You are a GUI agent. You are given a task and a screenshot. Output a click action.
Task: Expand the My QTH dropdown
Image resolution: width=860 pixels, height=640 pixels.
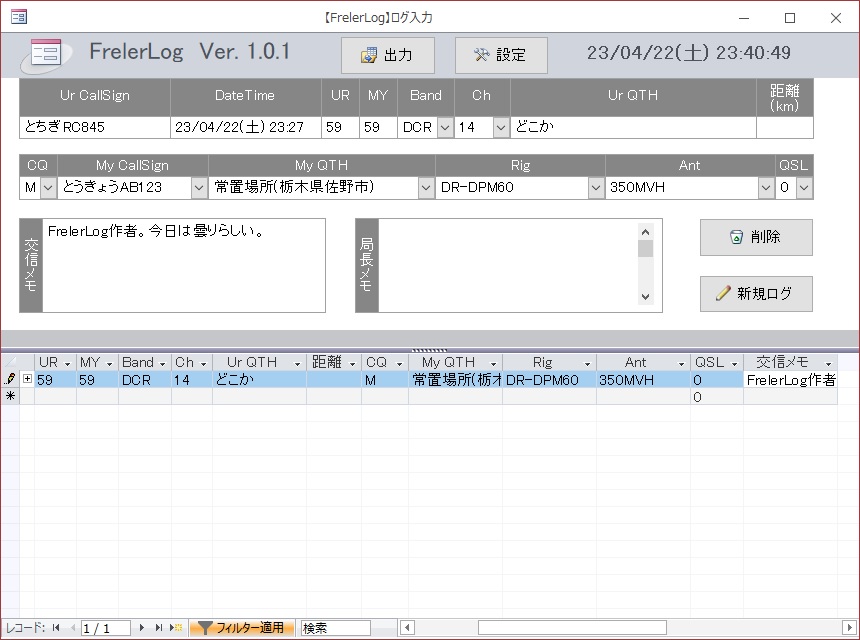[426, 188]
